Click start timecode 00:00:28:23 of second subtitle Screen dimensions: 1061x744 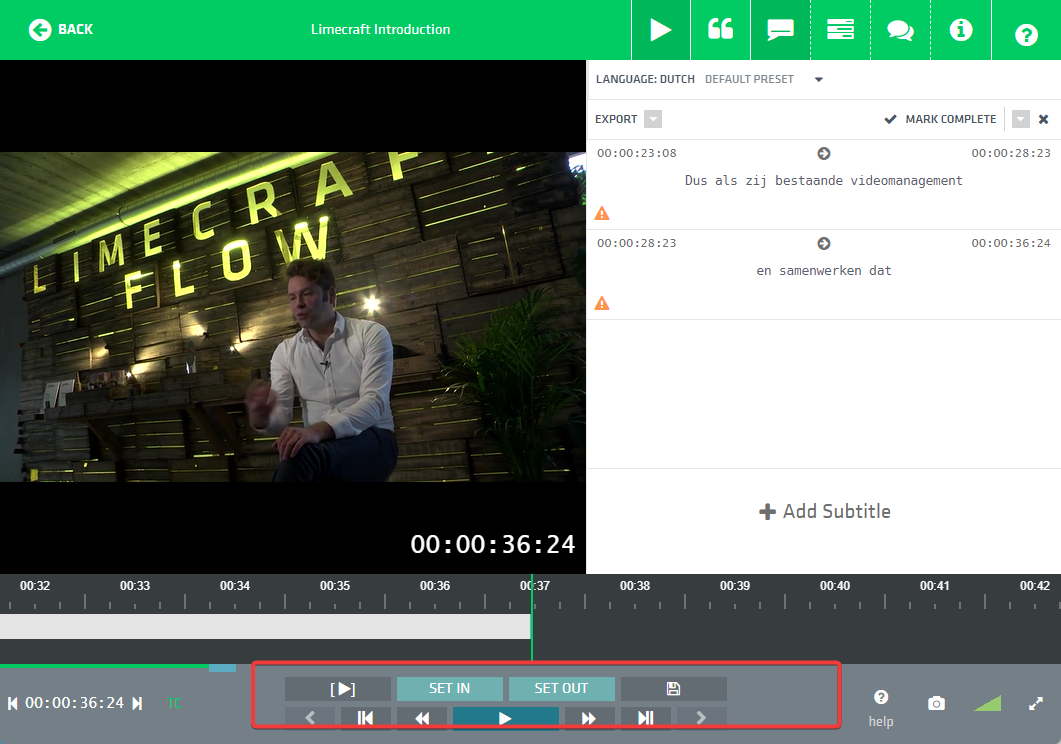pos(637,243)
